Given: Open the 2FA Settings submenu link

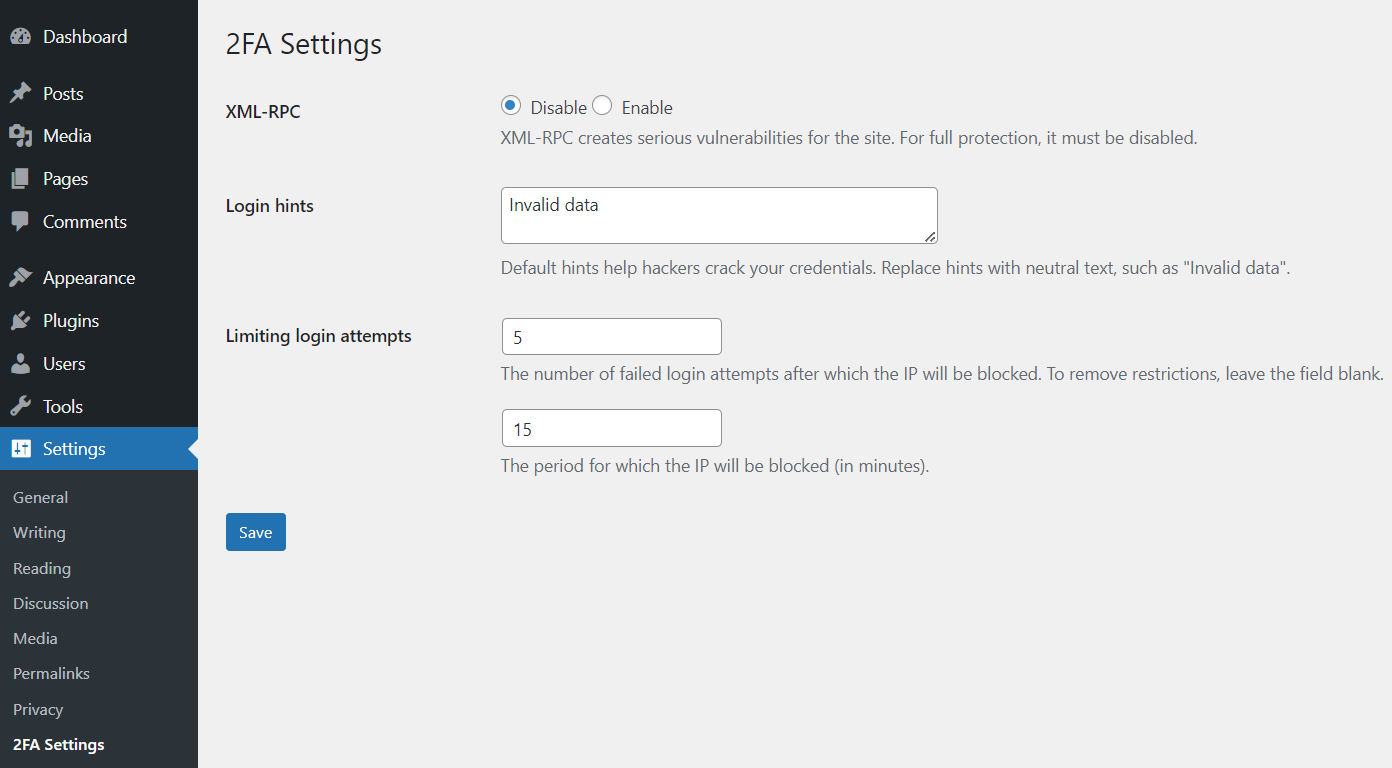Looking at the screenshot, I should 59,745.
